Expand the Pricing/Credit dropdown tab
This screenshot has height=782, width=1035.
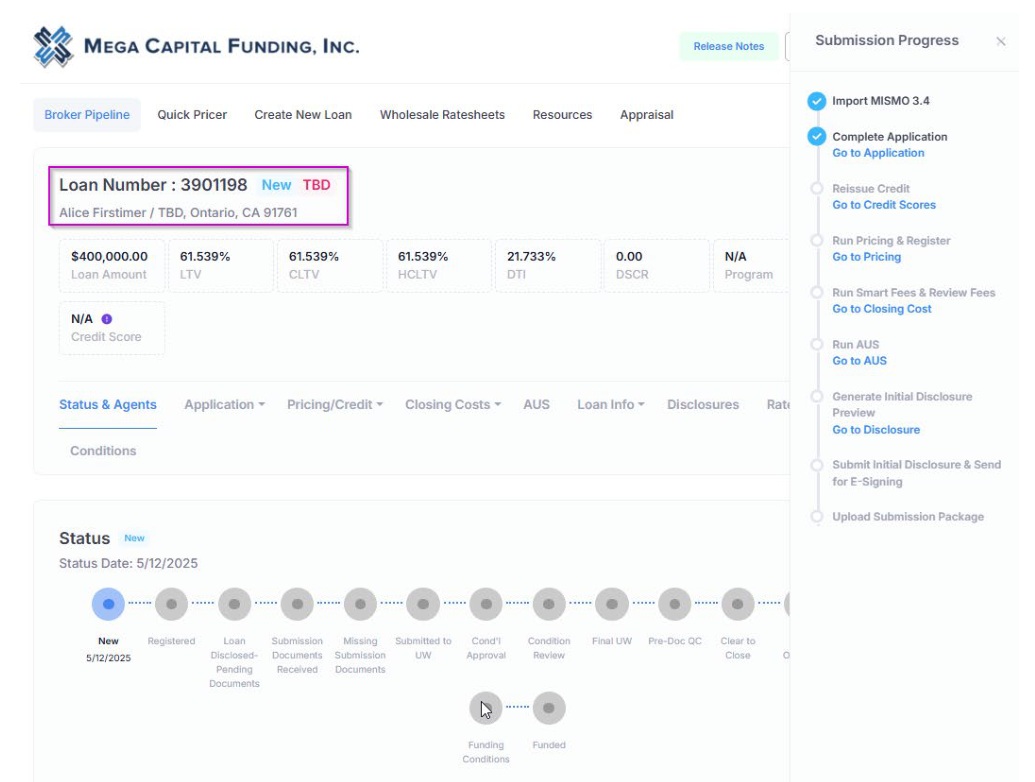pos(335,405)
